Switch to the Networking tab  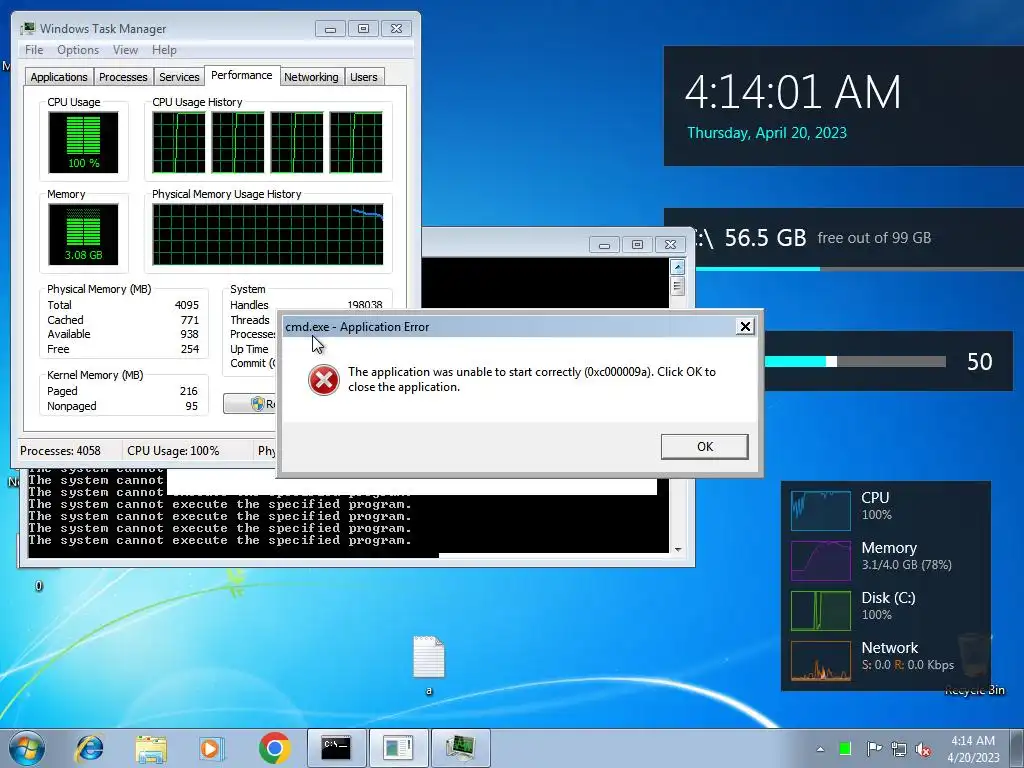tap(311, 77)
